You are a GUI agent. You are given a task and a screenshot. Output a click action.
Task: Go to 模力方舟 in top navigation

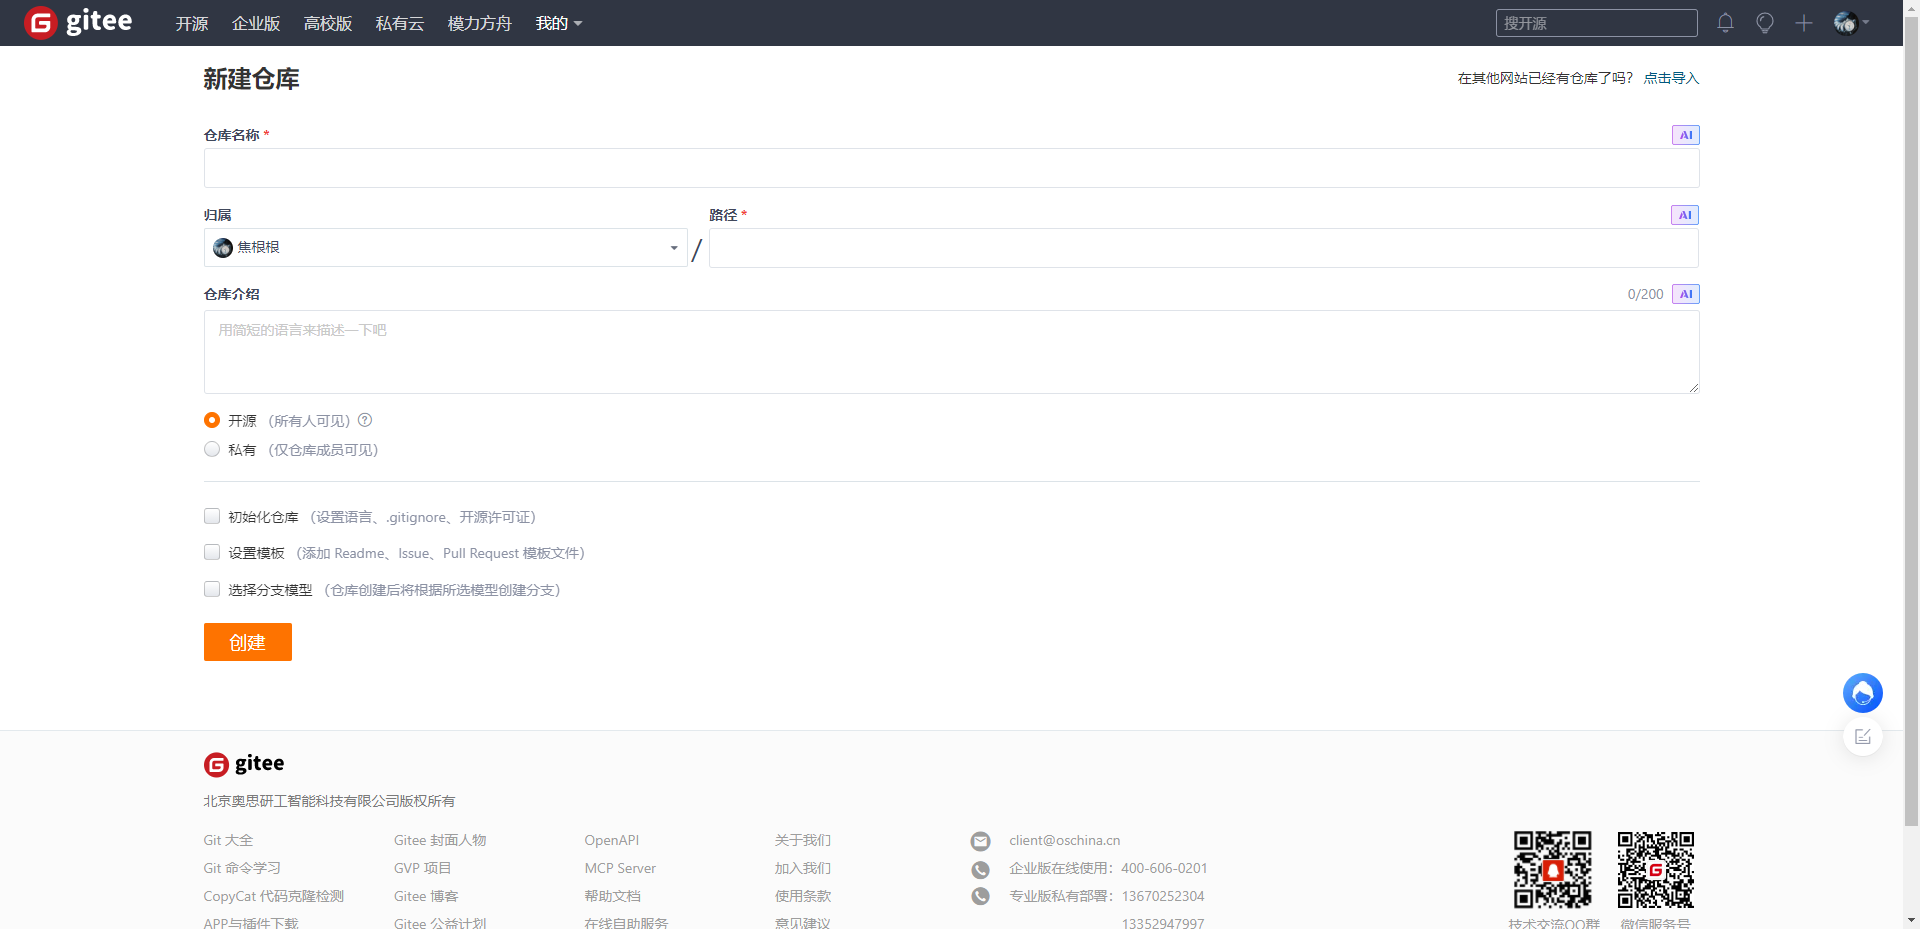click(x=480, y=23)
